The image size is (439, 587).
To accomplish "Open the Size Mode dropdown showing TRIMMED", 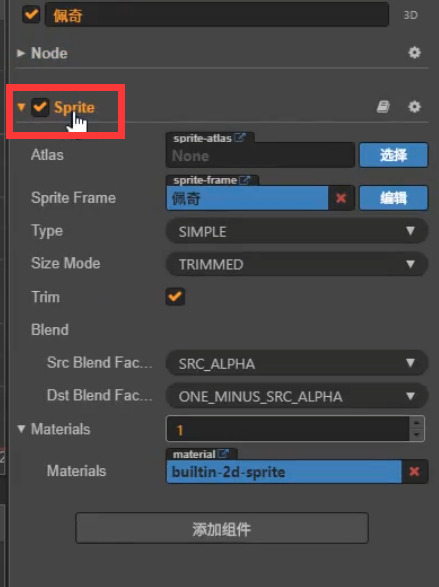I will point(297,264).
